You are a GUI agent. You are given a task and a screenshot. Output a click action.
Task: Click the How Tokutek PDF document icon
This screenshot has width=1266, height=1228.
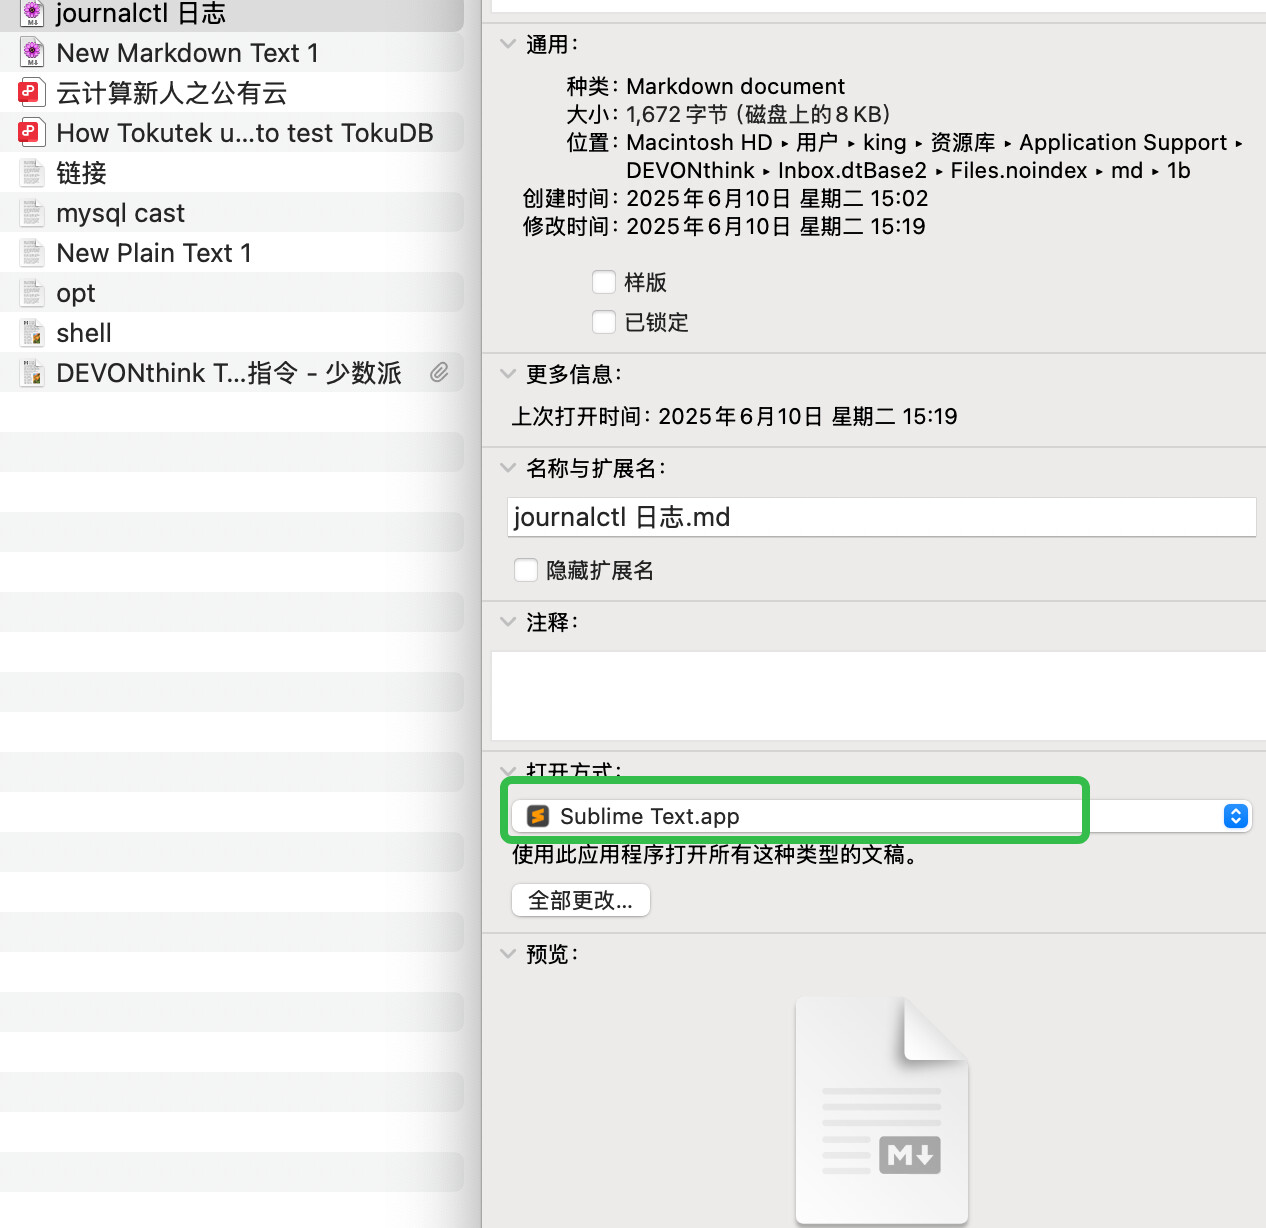click(31, 132)
